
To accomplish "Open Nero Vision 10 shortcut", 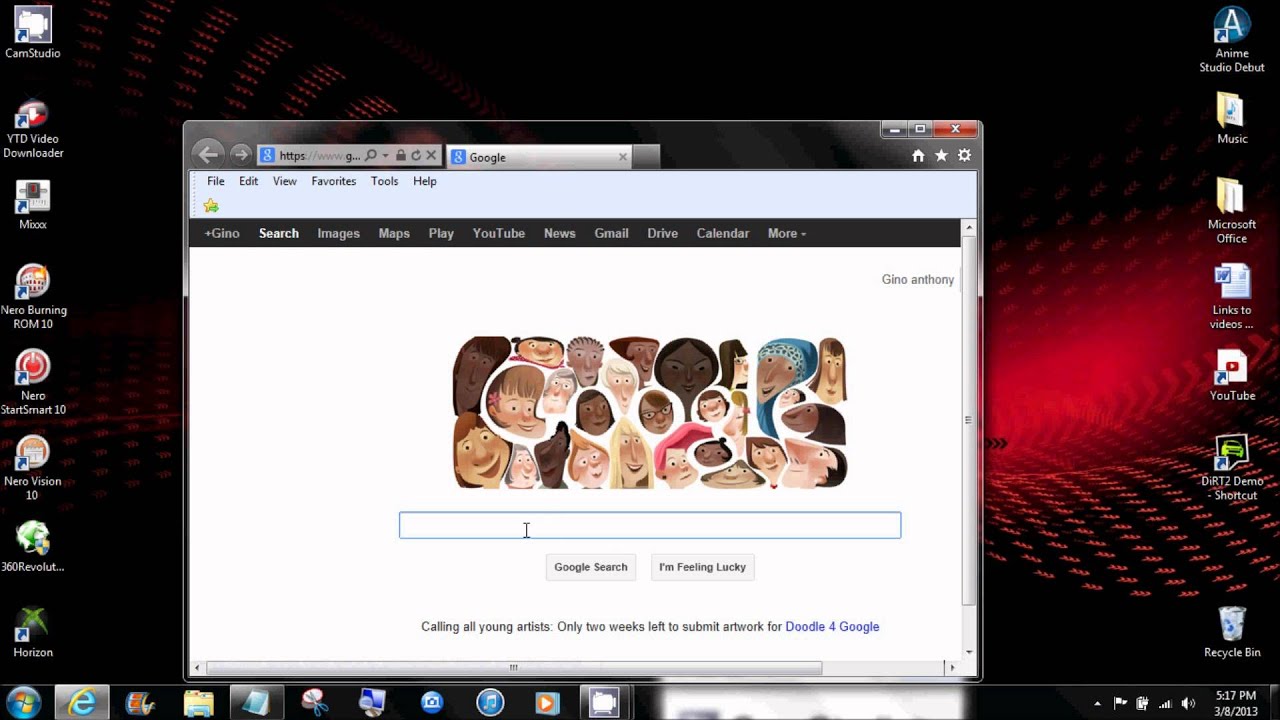I will tap(33, 467).
